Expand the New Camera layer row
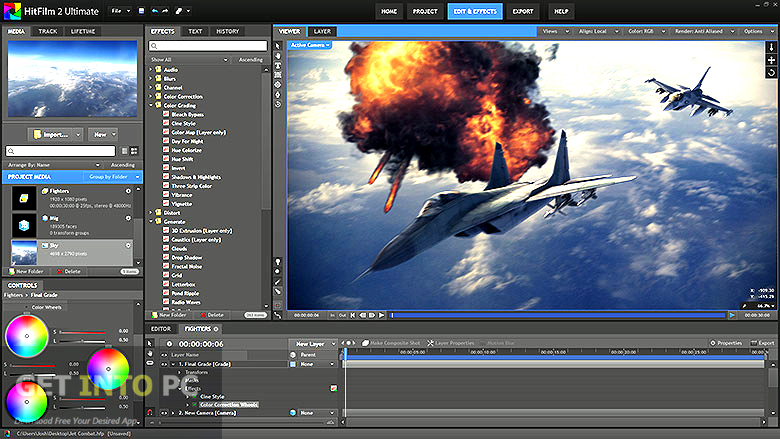Image resolution: width=780 pixels, height=439 pixels. coord(173,413)
